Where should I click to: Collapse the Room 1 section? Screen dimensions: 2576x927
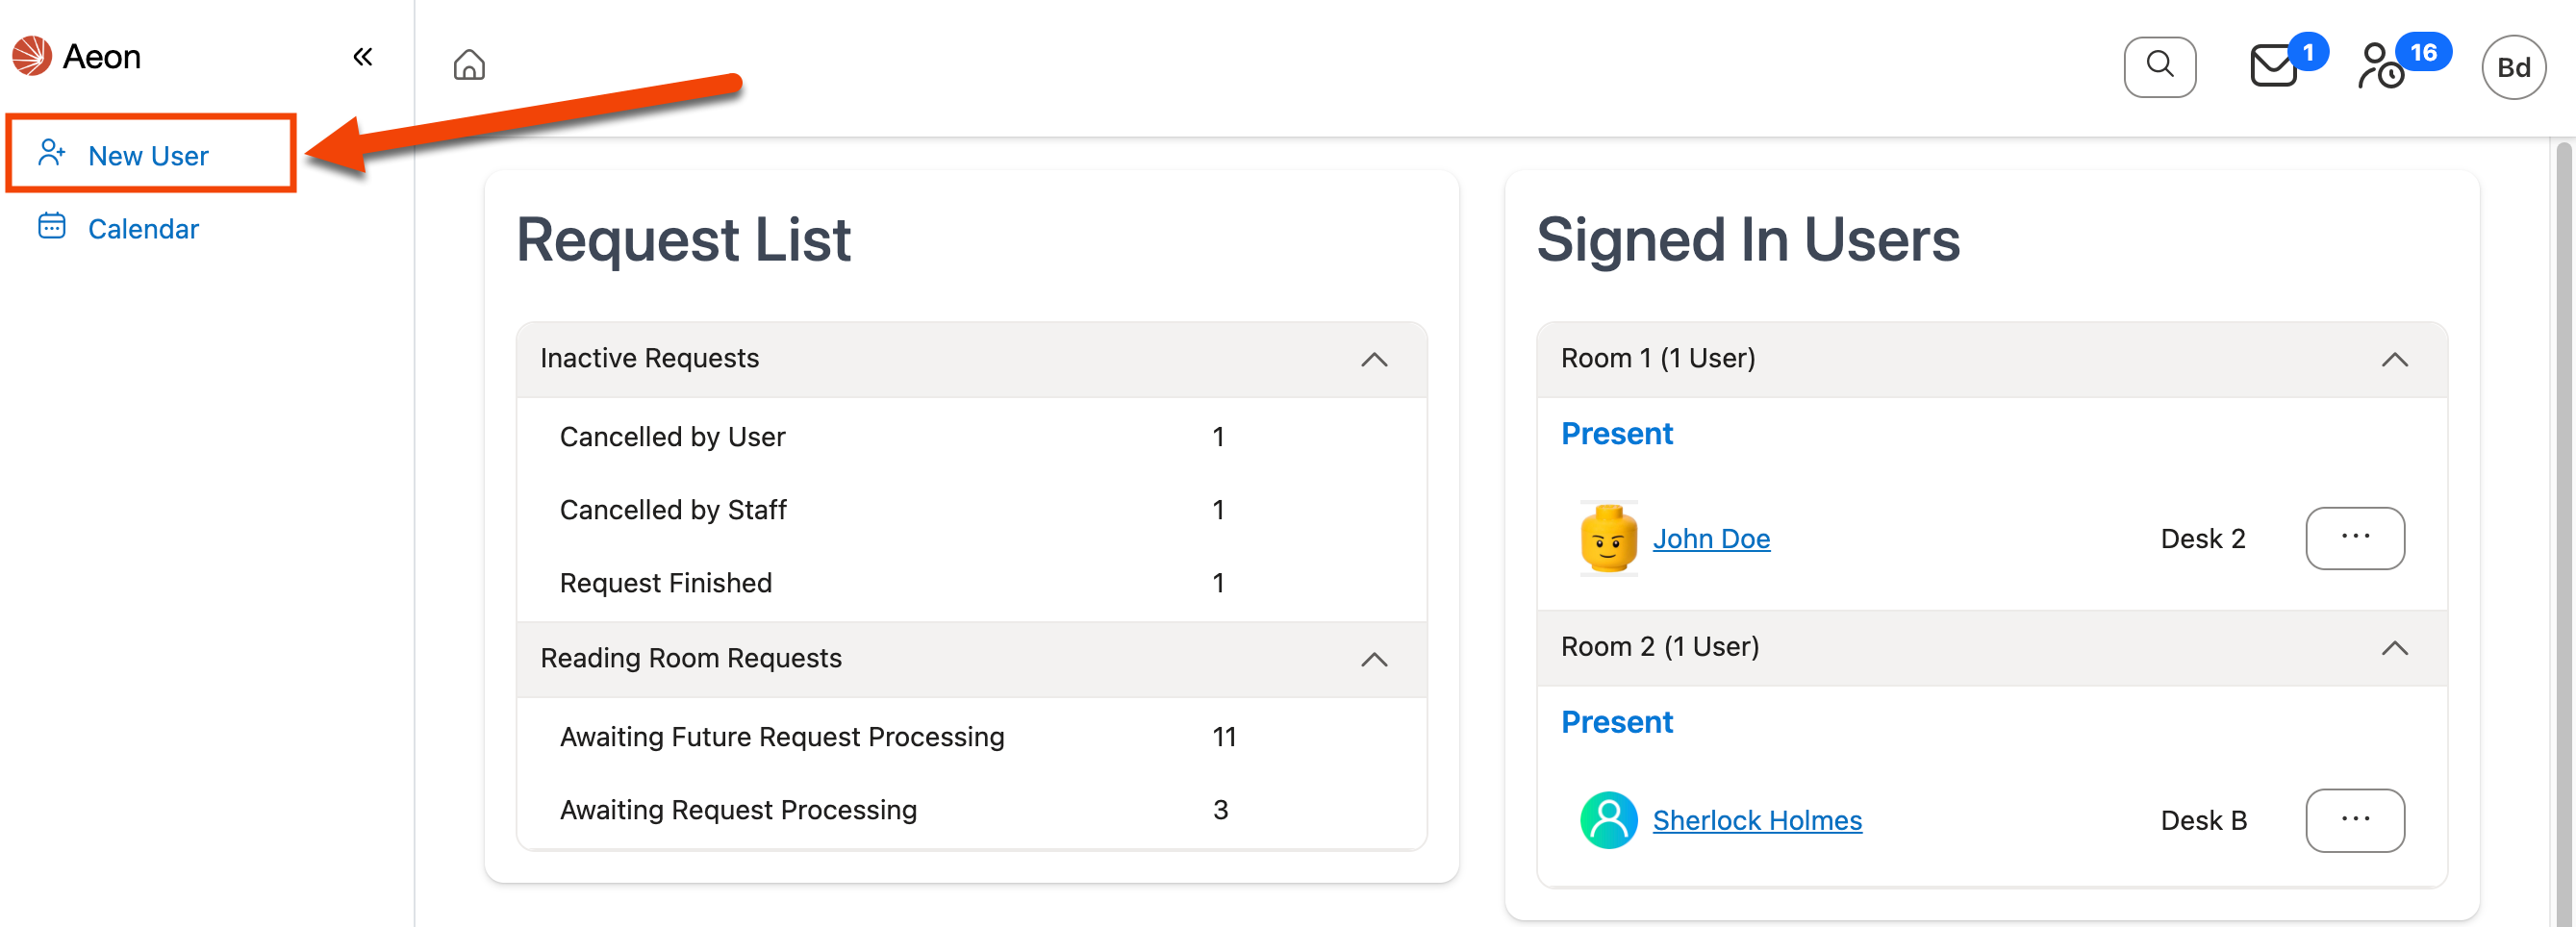[x=2394, y=359]
